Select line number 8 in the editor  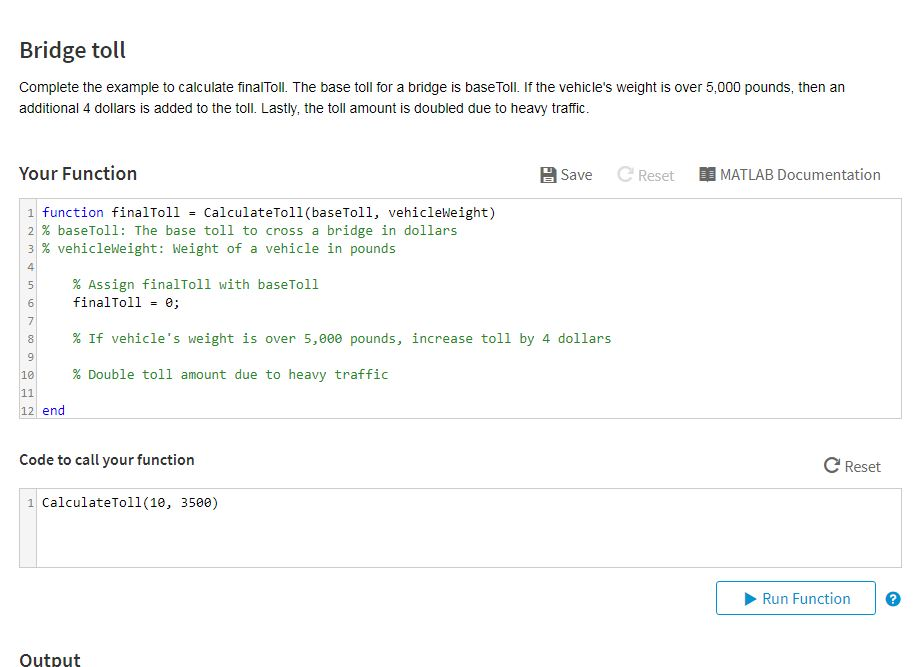28,338
